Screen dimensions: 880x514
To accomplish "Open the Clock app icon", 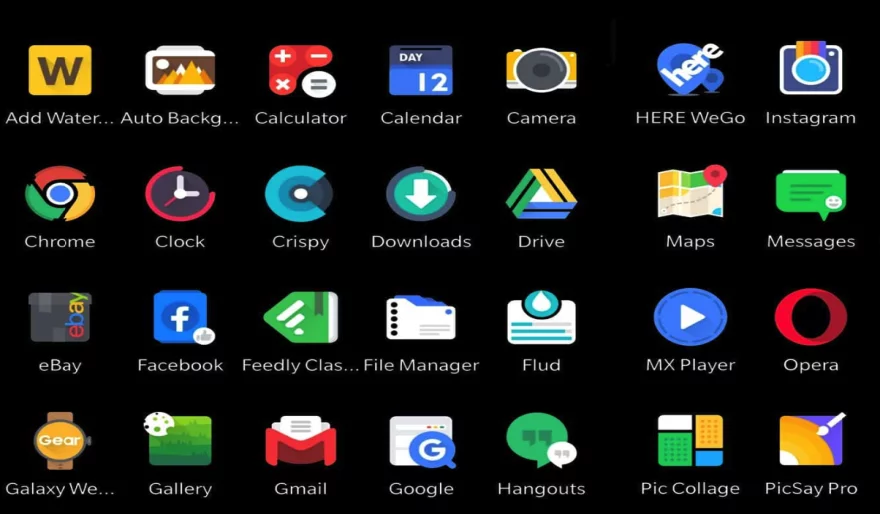I will pyautogui.click(x=180, y=194).
